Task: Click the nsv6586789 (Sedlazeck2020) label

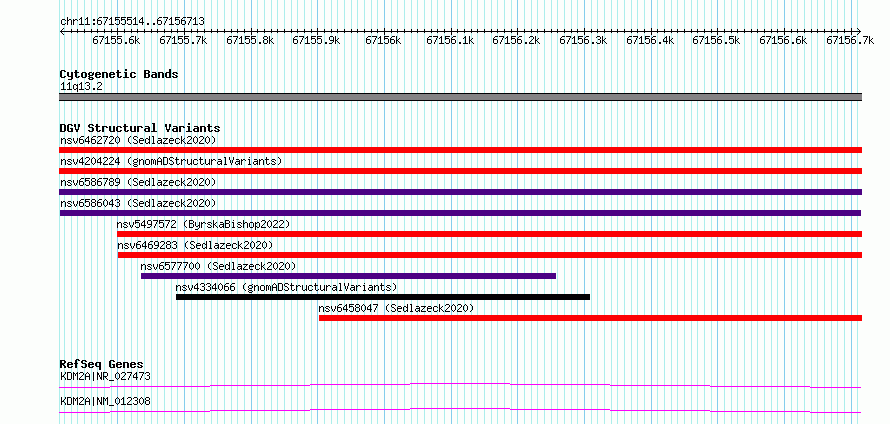Action: 138,182
